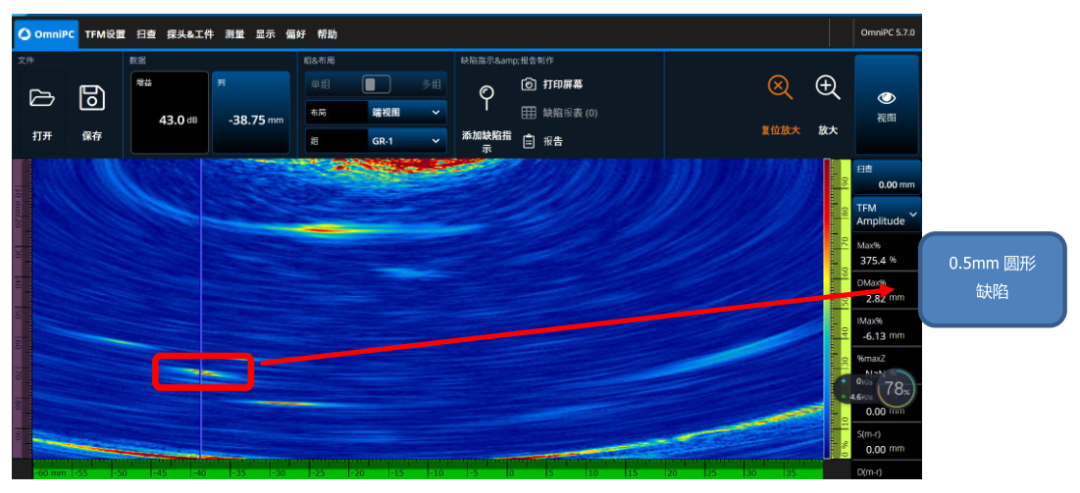1080x493 pixels.
Task: Open the 显示 menu
Action: click(265, 34)
